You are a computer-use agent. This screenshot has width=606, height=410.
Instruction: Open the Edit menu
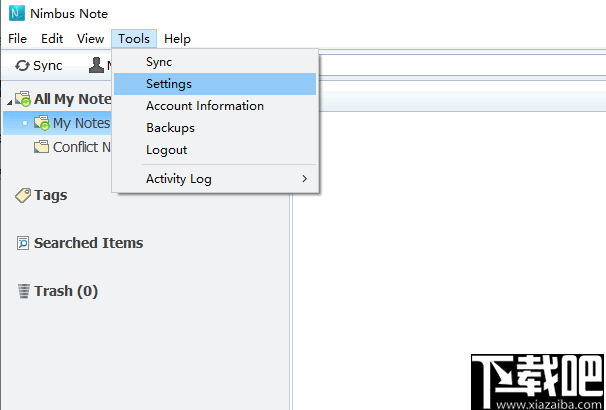[x=52, y=39]
